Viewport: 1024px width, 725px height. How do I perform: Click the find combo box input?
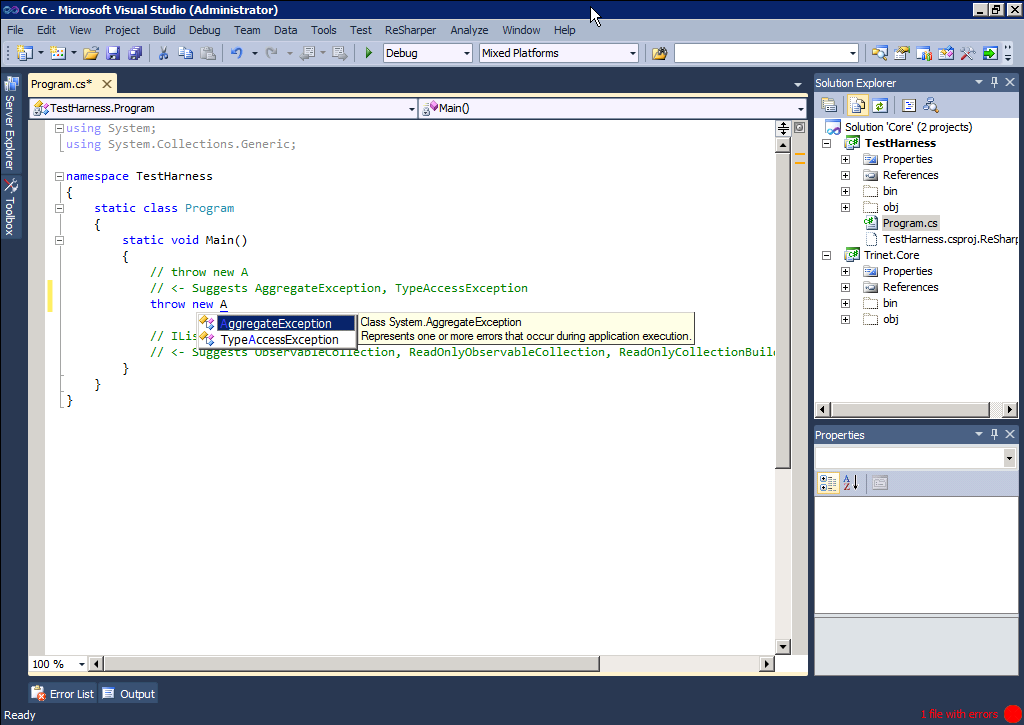point(761,54)
